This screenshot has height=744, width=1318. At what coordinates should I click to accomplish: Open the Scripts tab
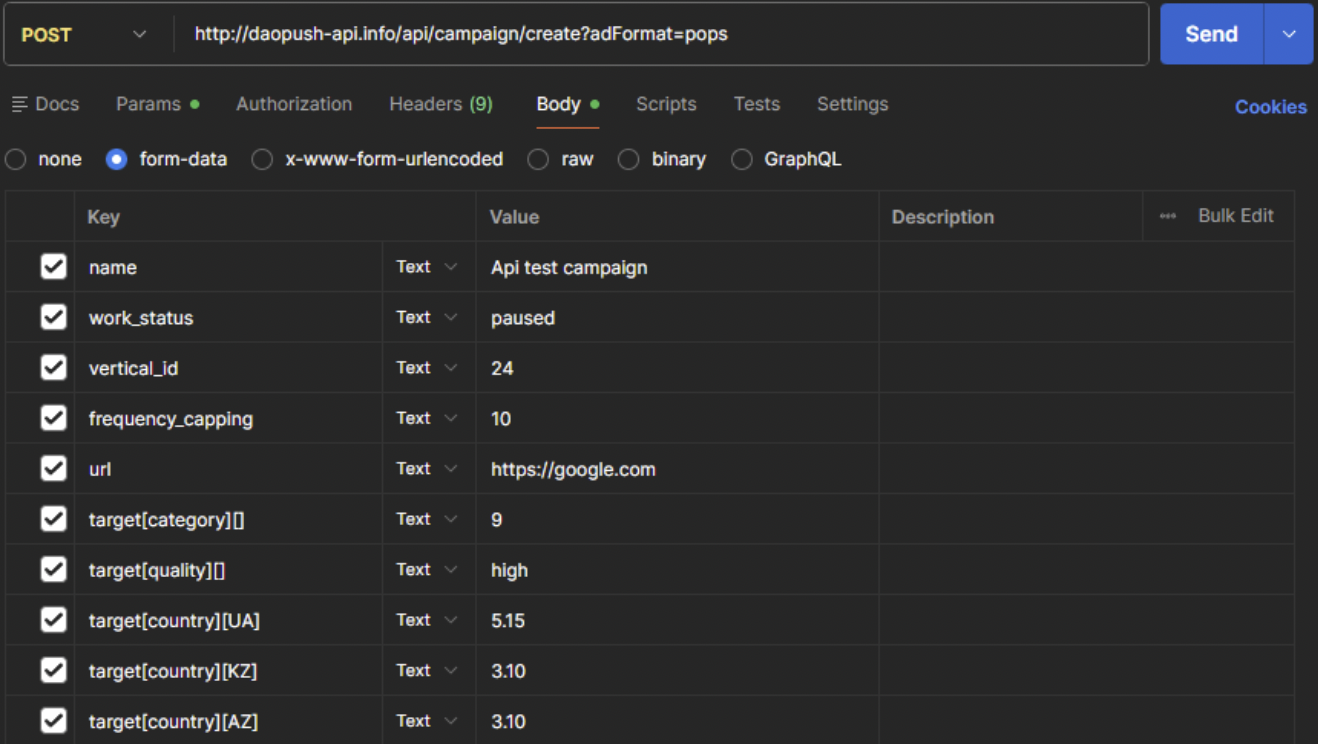point(666,104)
